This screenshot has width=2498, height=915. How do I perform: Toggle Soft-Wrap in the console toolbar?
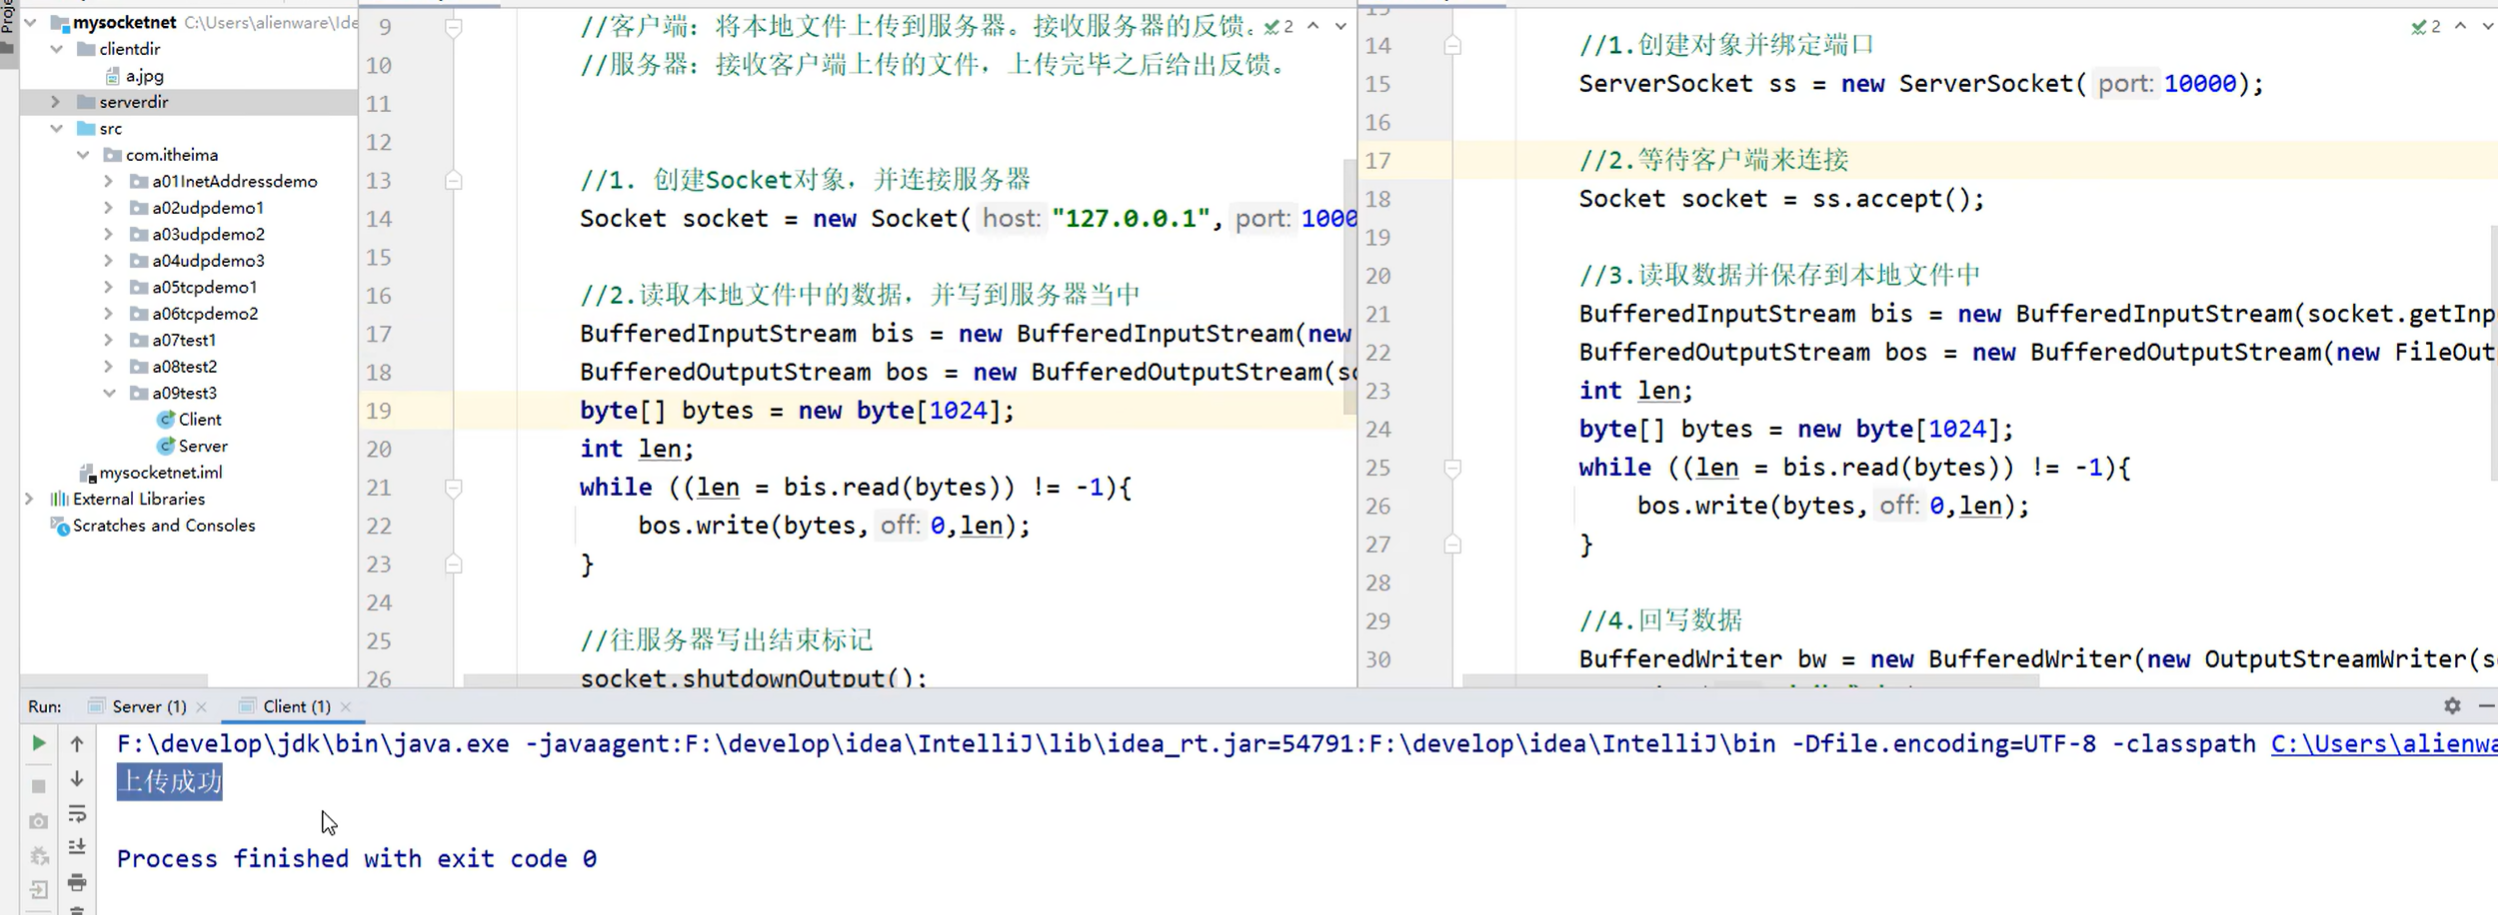pos(77,814)
